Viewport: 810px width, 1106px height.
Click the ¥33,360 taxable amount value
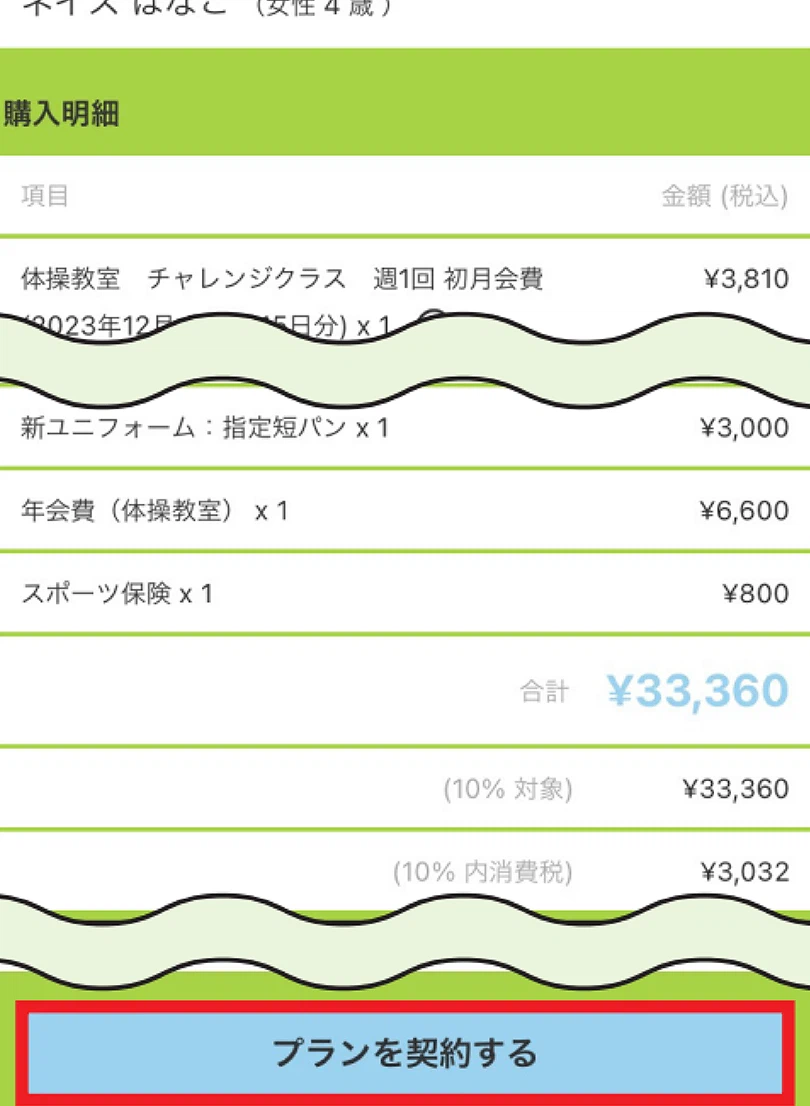coord(736,789)
